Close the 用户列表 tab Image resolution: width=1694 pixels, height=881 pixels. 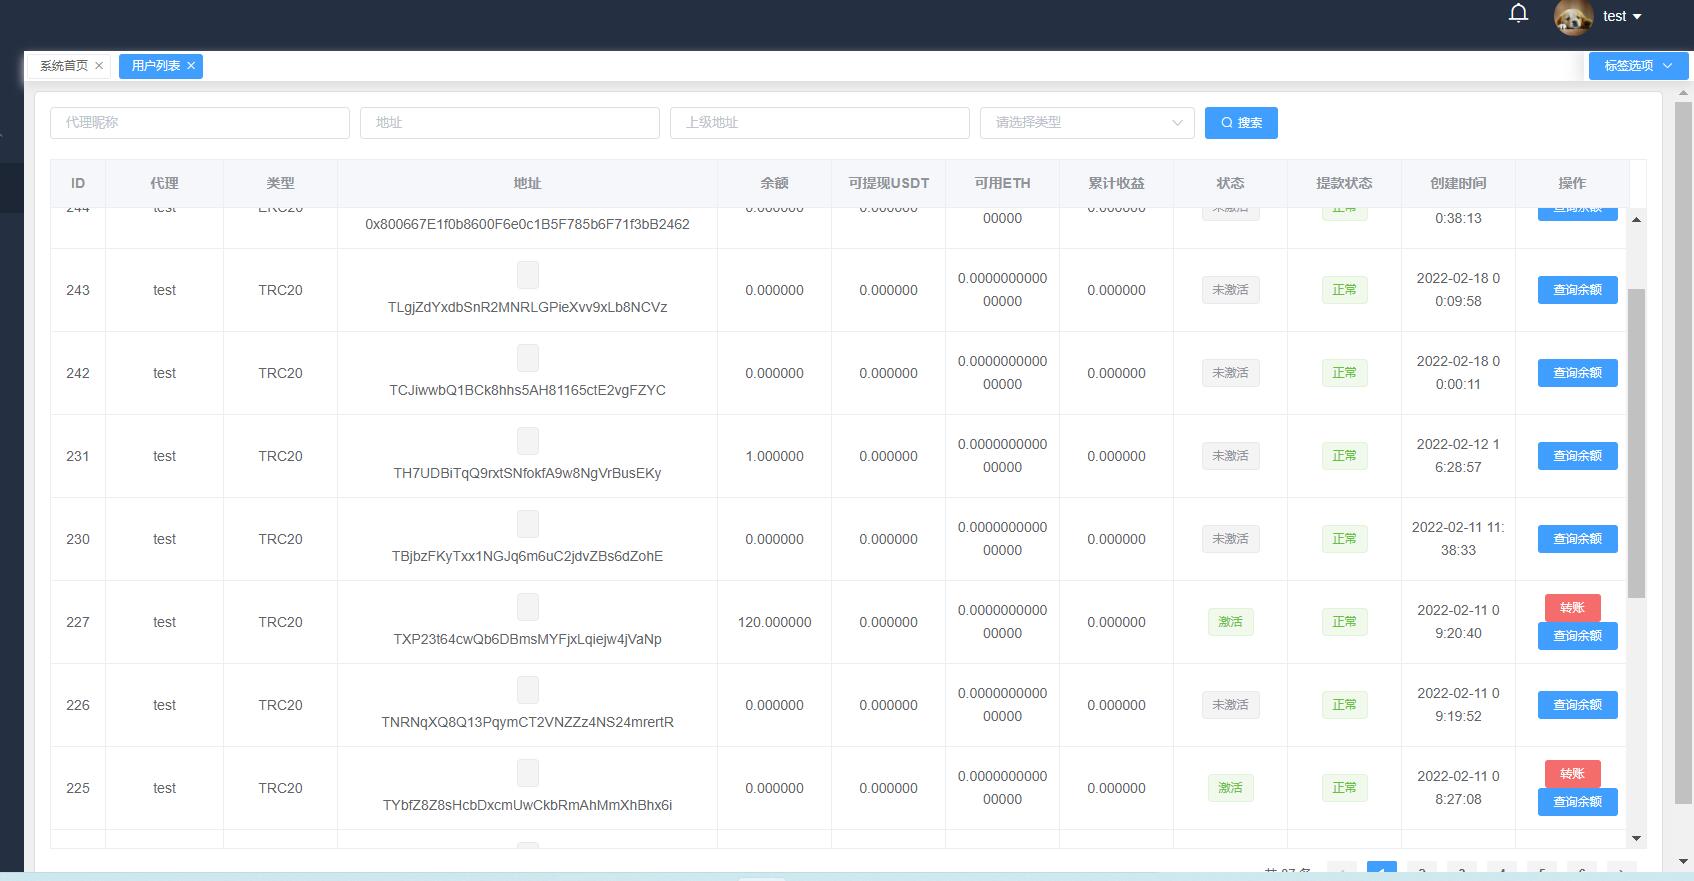tap(190, 66)
